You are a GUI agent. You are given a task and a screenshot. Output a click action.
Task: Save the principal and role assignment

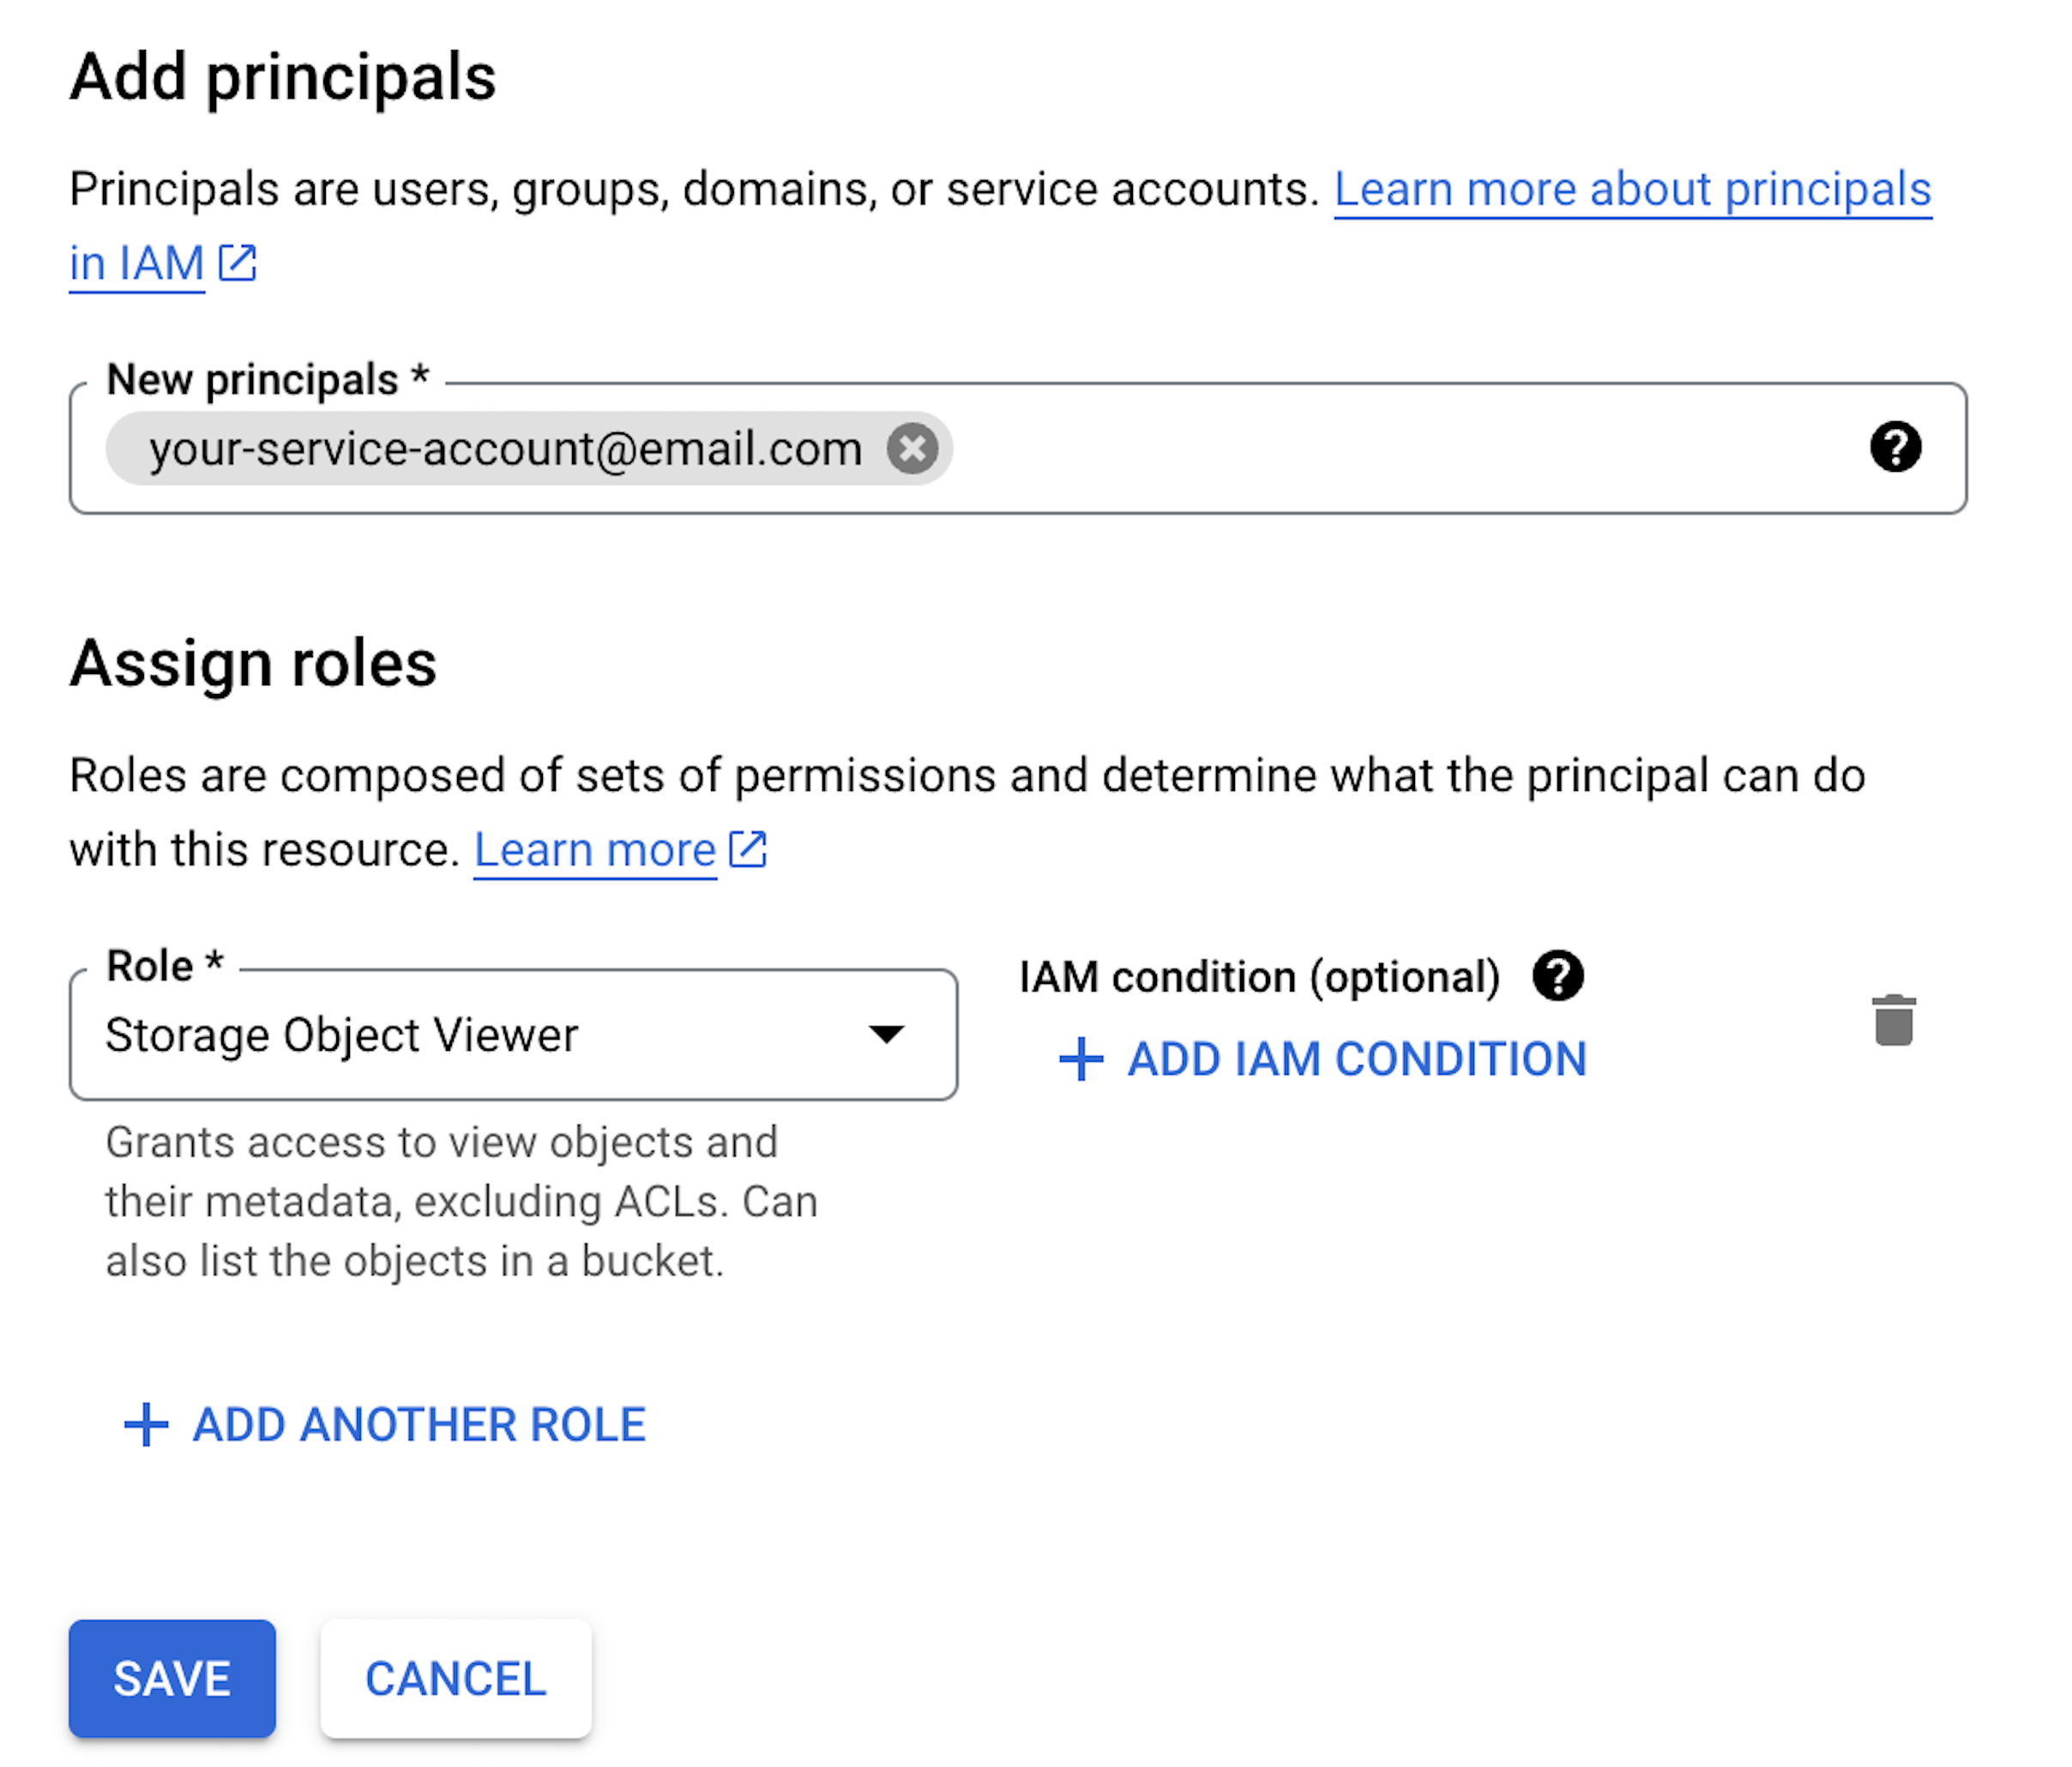point(172,1679)
